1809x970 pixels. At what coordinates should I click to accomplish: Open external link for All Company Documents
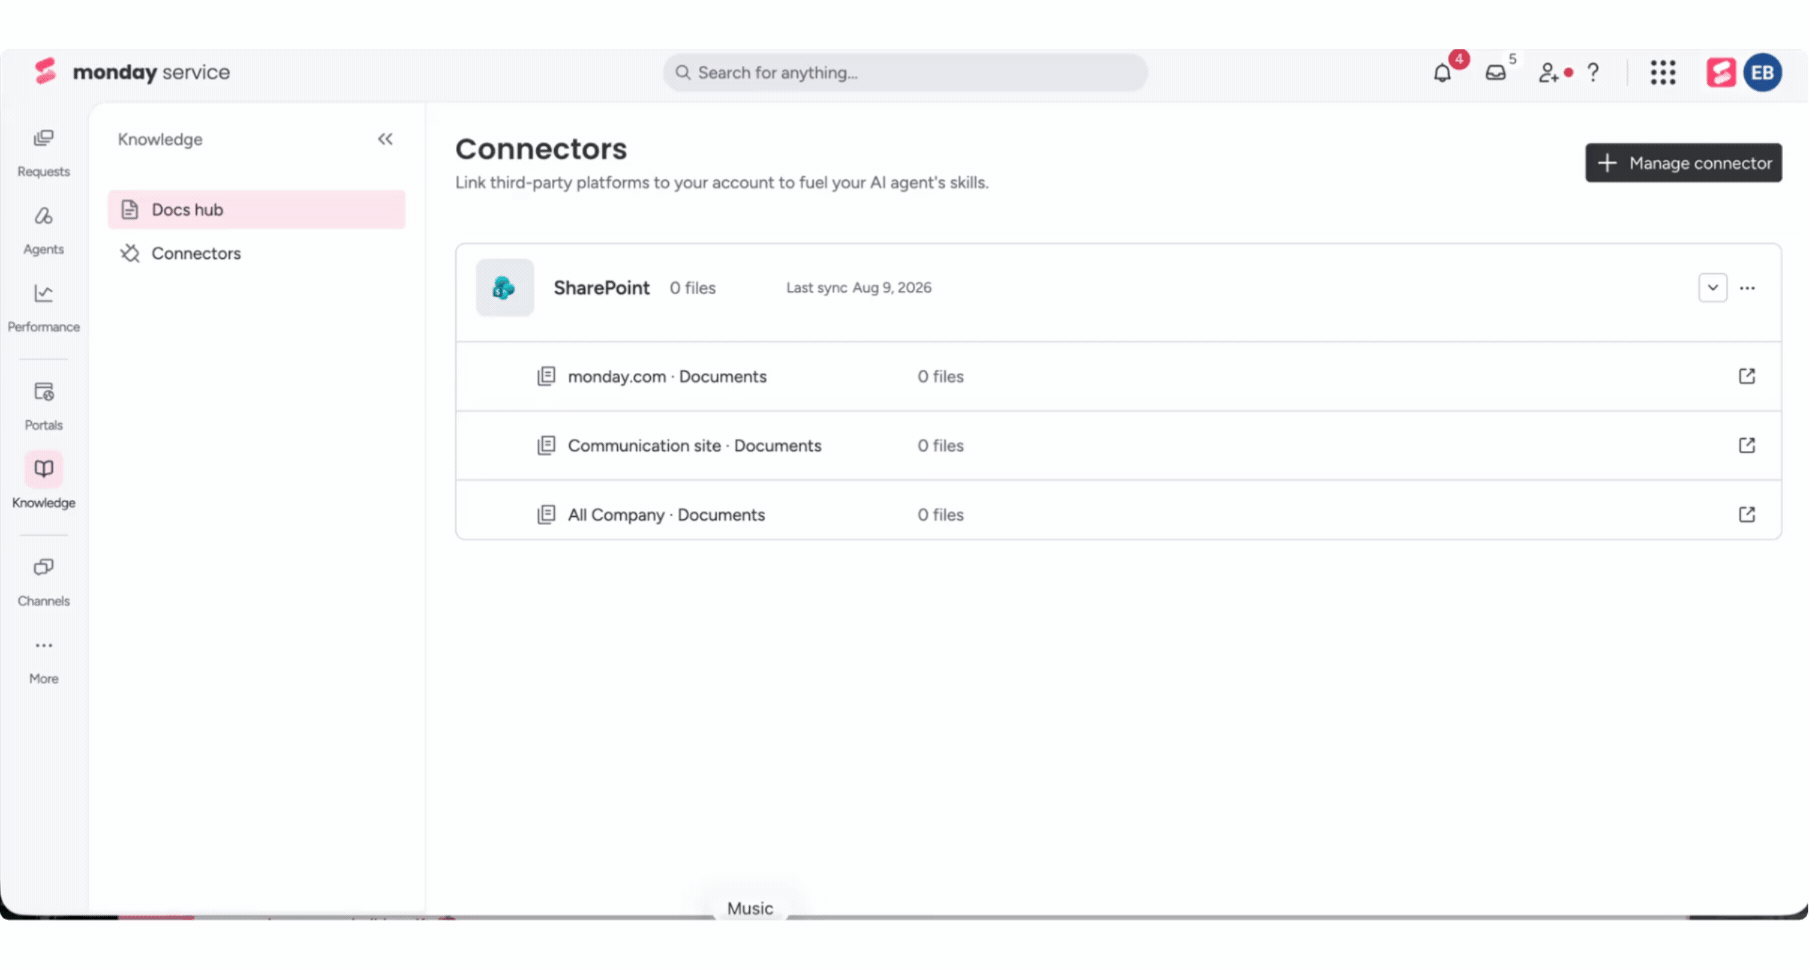(x=1747, y=514)
